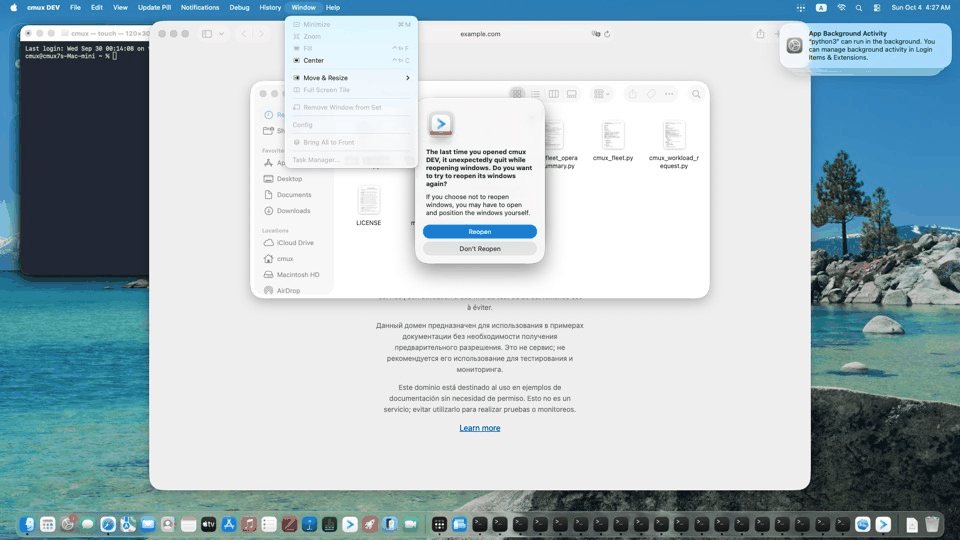Go back in Safari
960x540 pixels.
[244, 34]
